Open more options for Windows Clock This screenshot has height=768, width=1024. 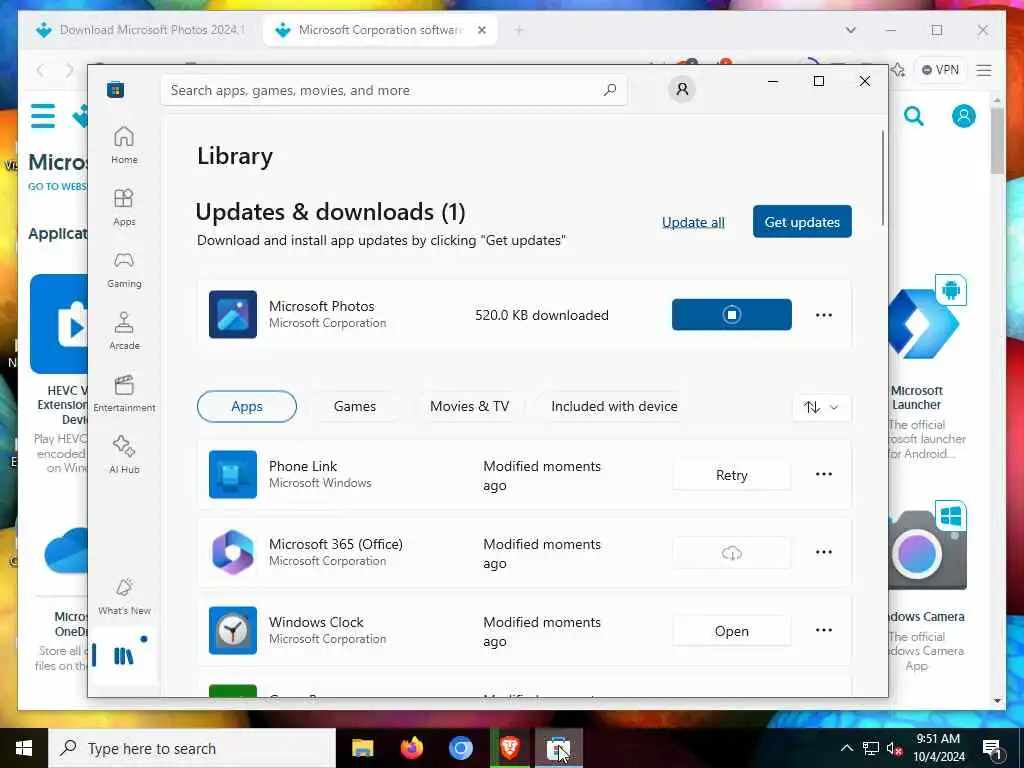coord(824,630)
